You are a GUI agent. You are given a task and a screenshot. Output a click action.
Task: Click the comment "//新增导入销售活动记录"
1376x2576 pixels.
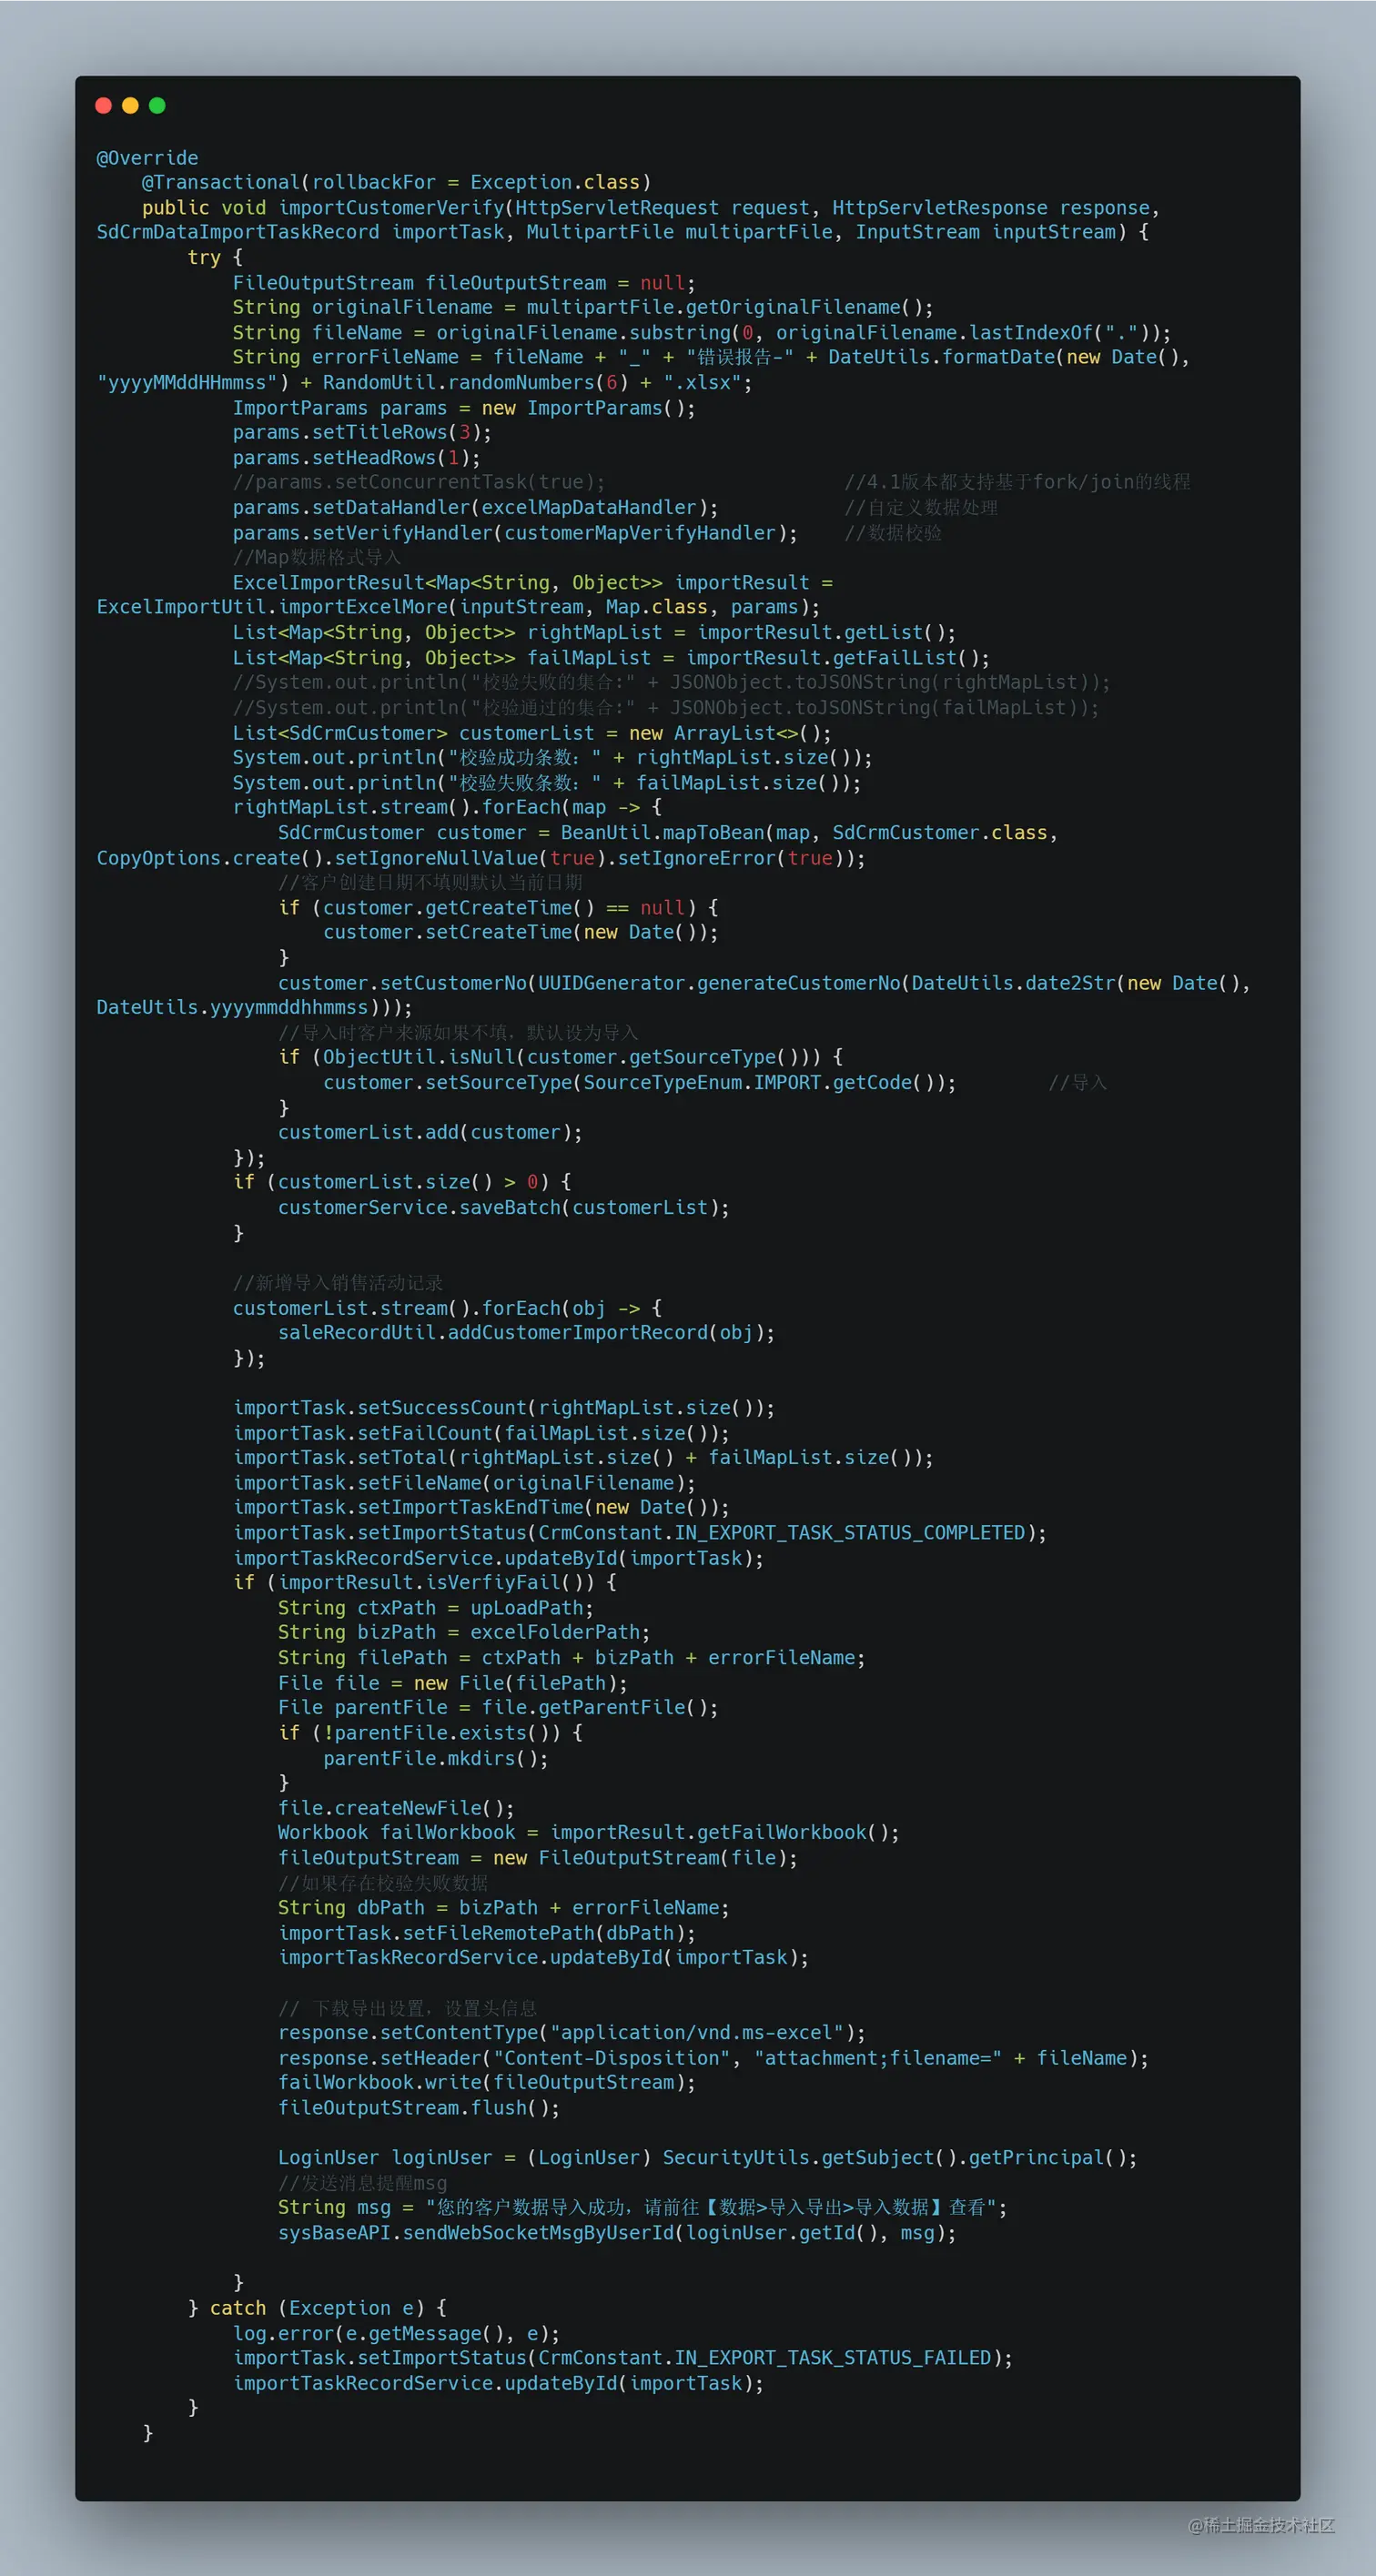click(x=338, y=1283)
